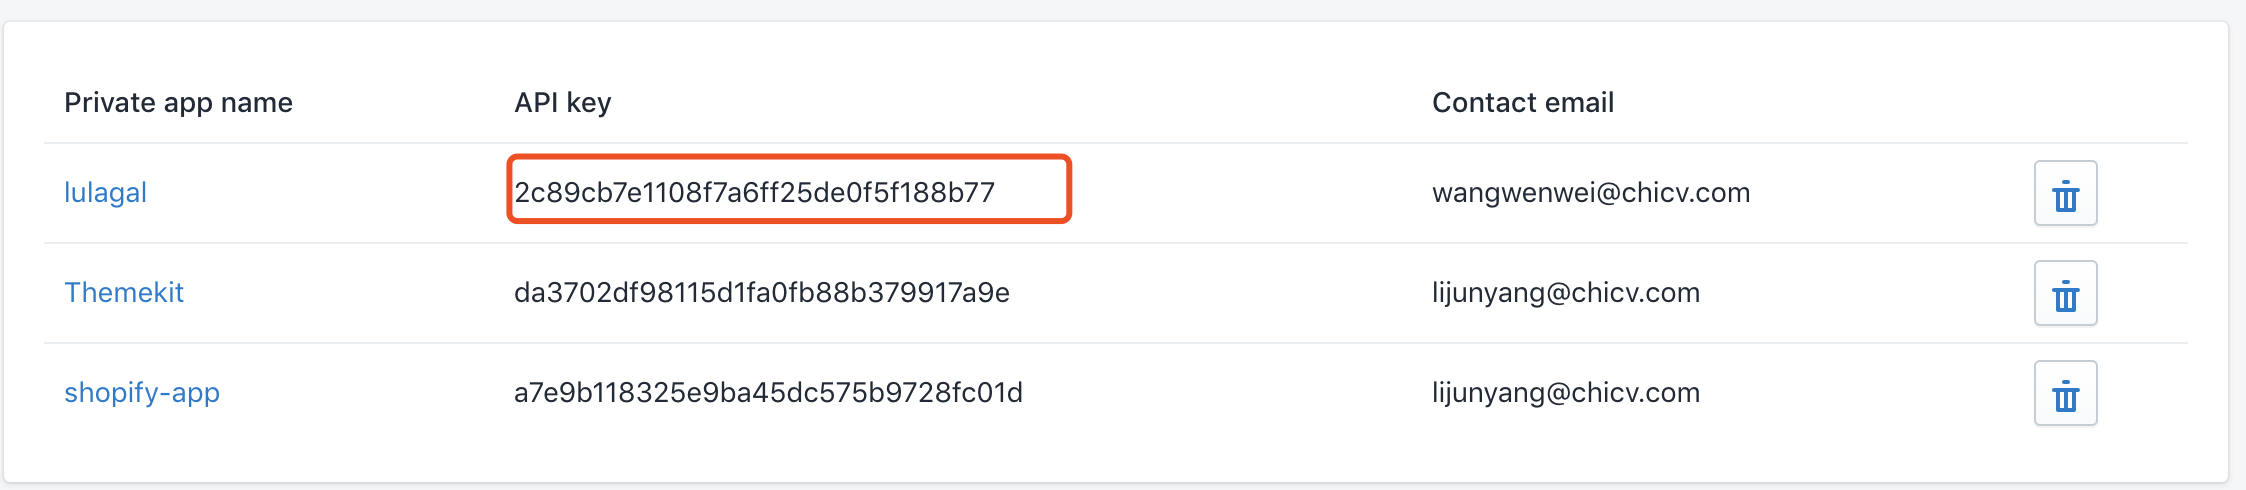Click the Contact email column header
This screenshot has width=2246, height=490.
[x=1523, y=102]
